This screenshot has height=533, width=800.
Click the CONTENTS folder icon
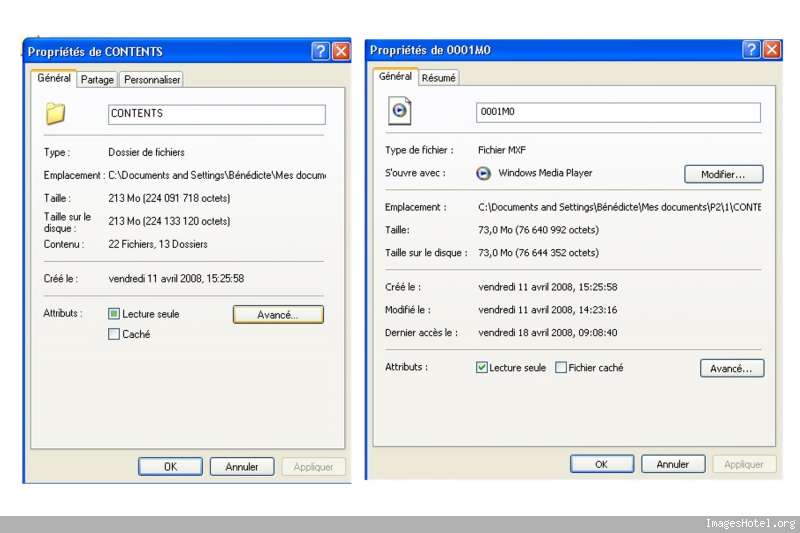coord(55,114)
